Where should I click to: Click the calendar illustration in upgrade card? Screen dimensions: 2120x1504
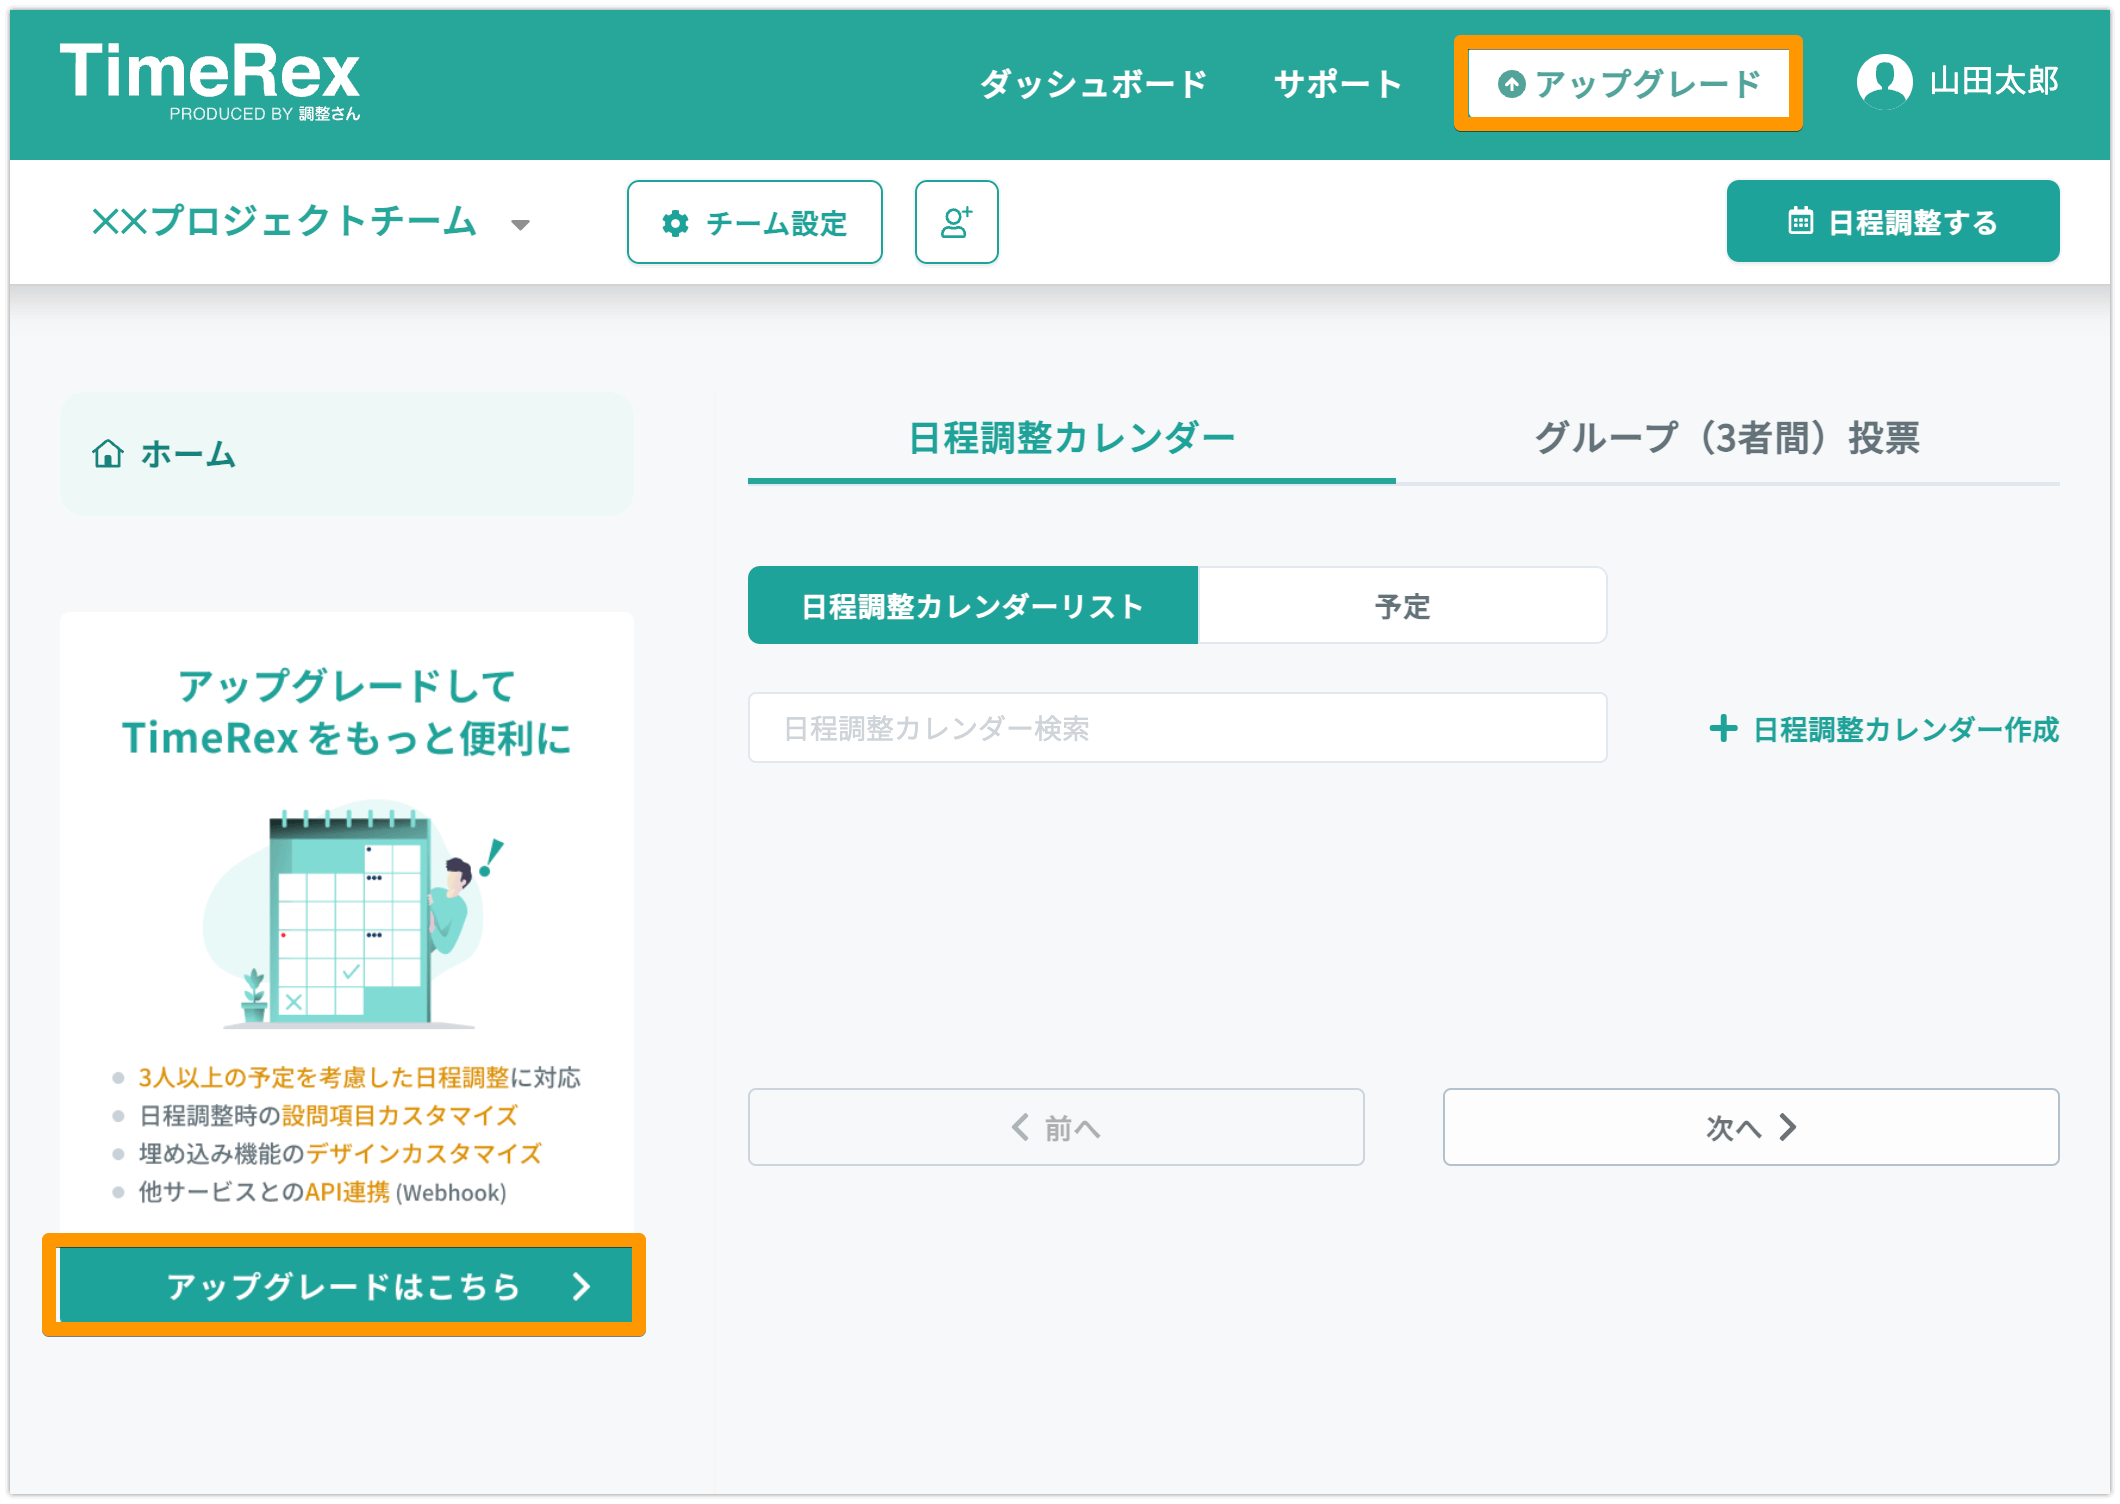352,914
